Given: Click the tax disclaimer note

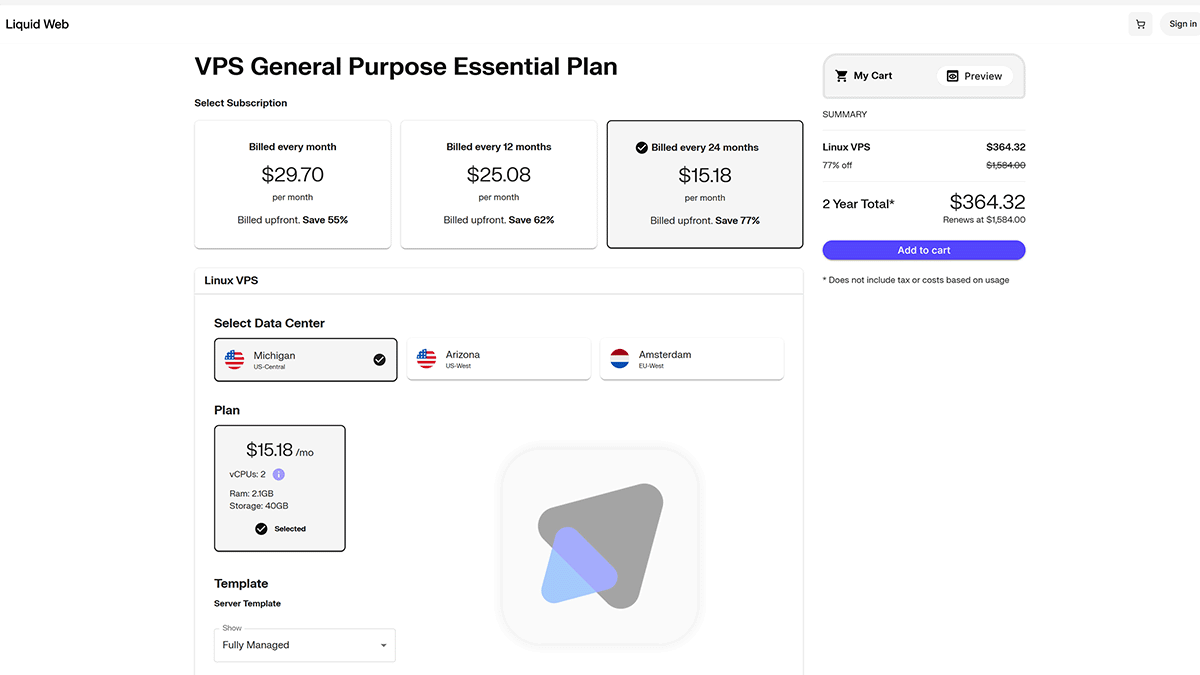Looking at the screenshot, I should [x=916, y=280].
